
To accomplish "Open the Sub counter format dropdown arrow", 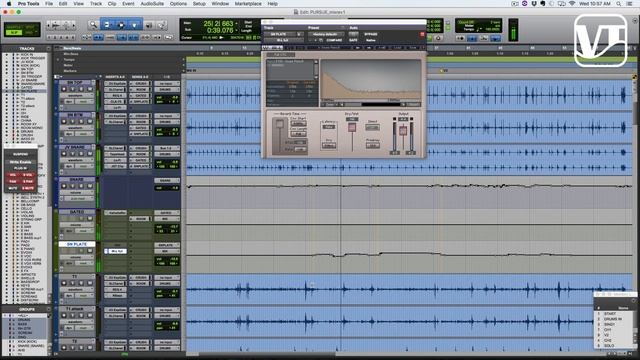I will pyautogui.click(x=237, y=30).
